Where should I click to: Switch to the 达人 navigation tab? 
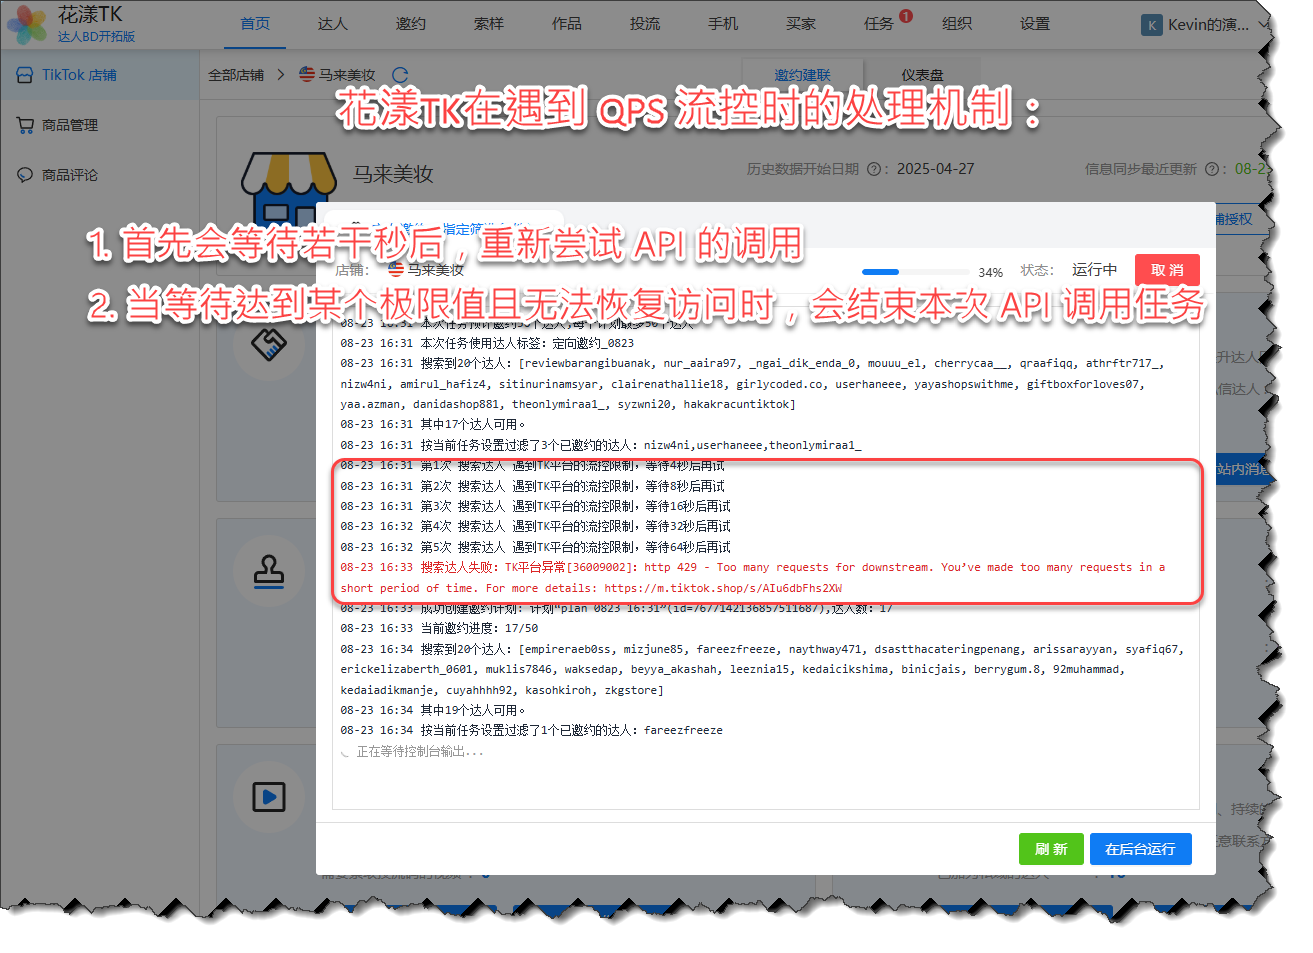pyautogui.click(x=332, y=24)
